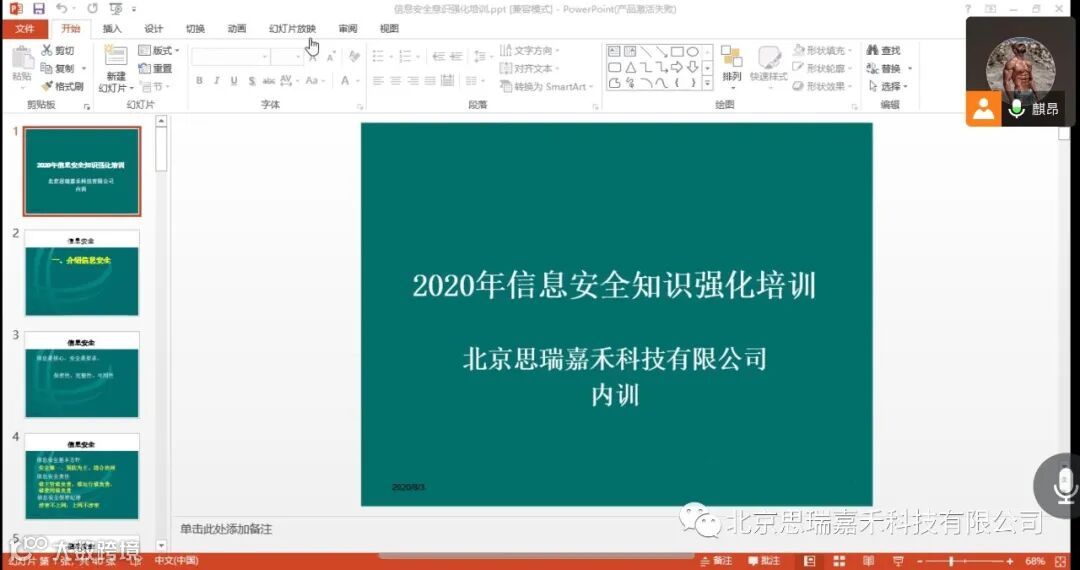Decrease indent level icon
1080x570 pixels.
438,57
